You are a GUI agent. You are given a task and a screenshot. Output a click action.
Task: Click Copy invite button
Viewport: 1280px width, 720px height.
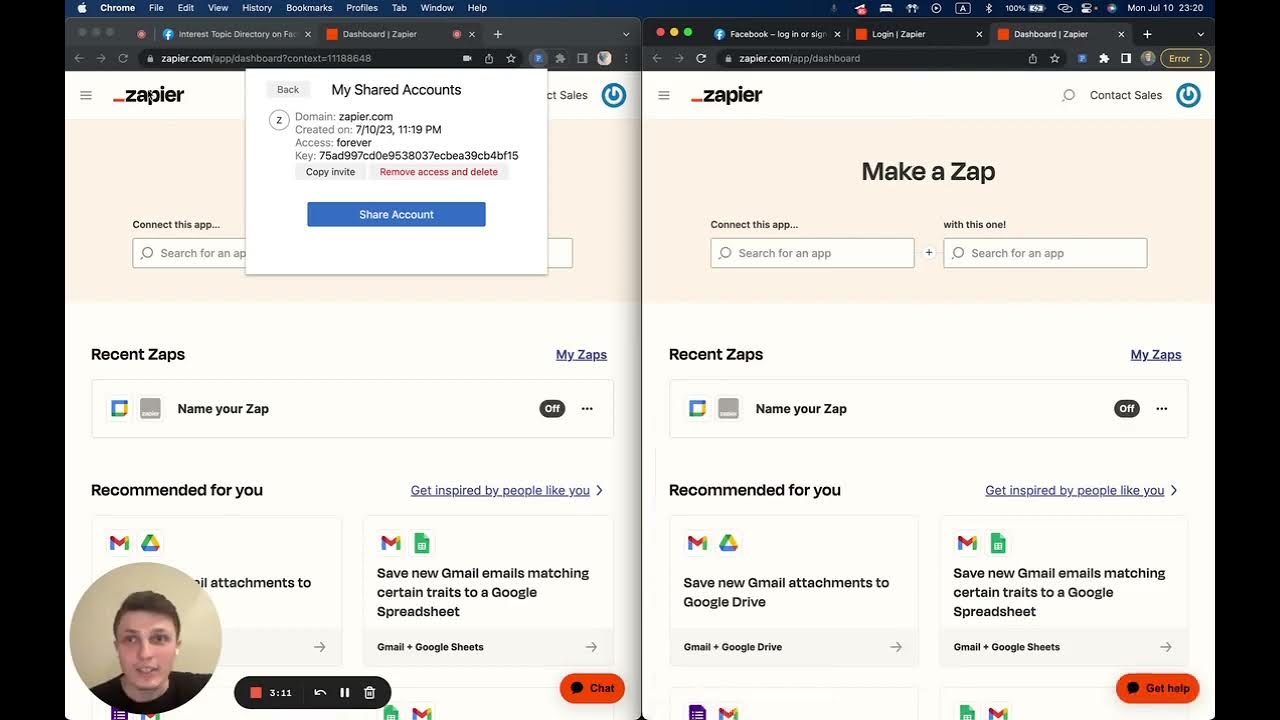pyautogui.click(x=330, y=172)
